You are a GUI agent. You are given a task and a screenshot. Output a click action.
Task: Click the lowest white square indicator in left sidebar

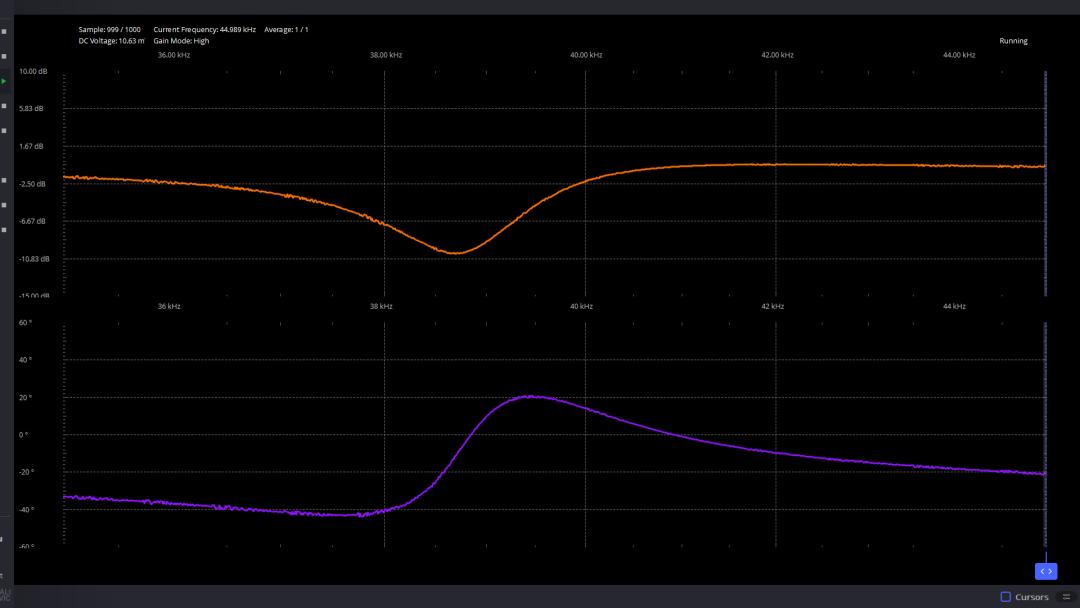(4, 230)
